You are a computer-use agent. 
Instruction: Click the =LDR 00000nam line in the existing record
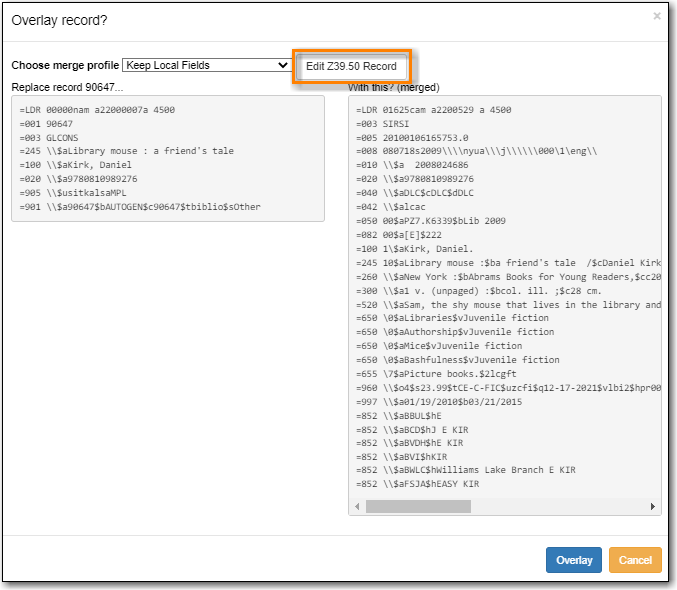click(97, 110)
